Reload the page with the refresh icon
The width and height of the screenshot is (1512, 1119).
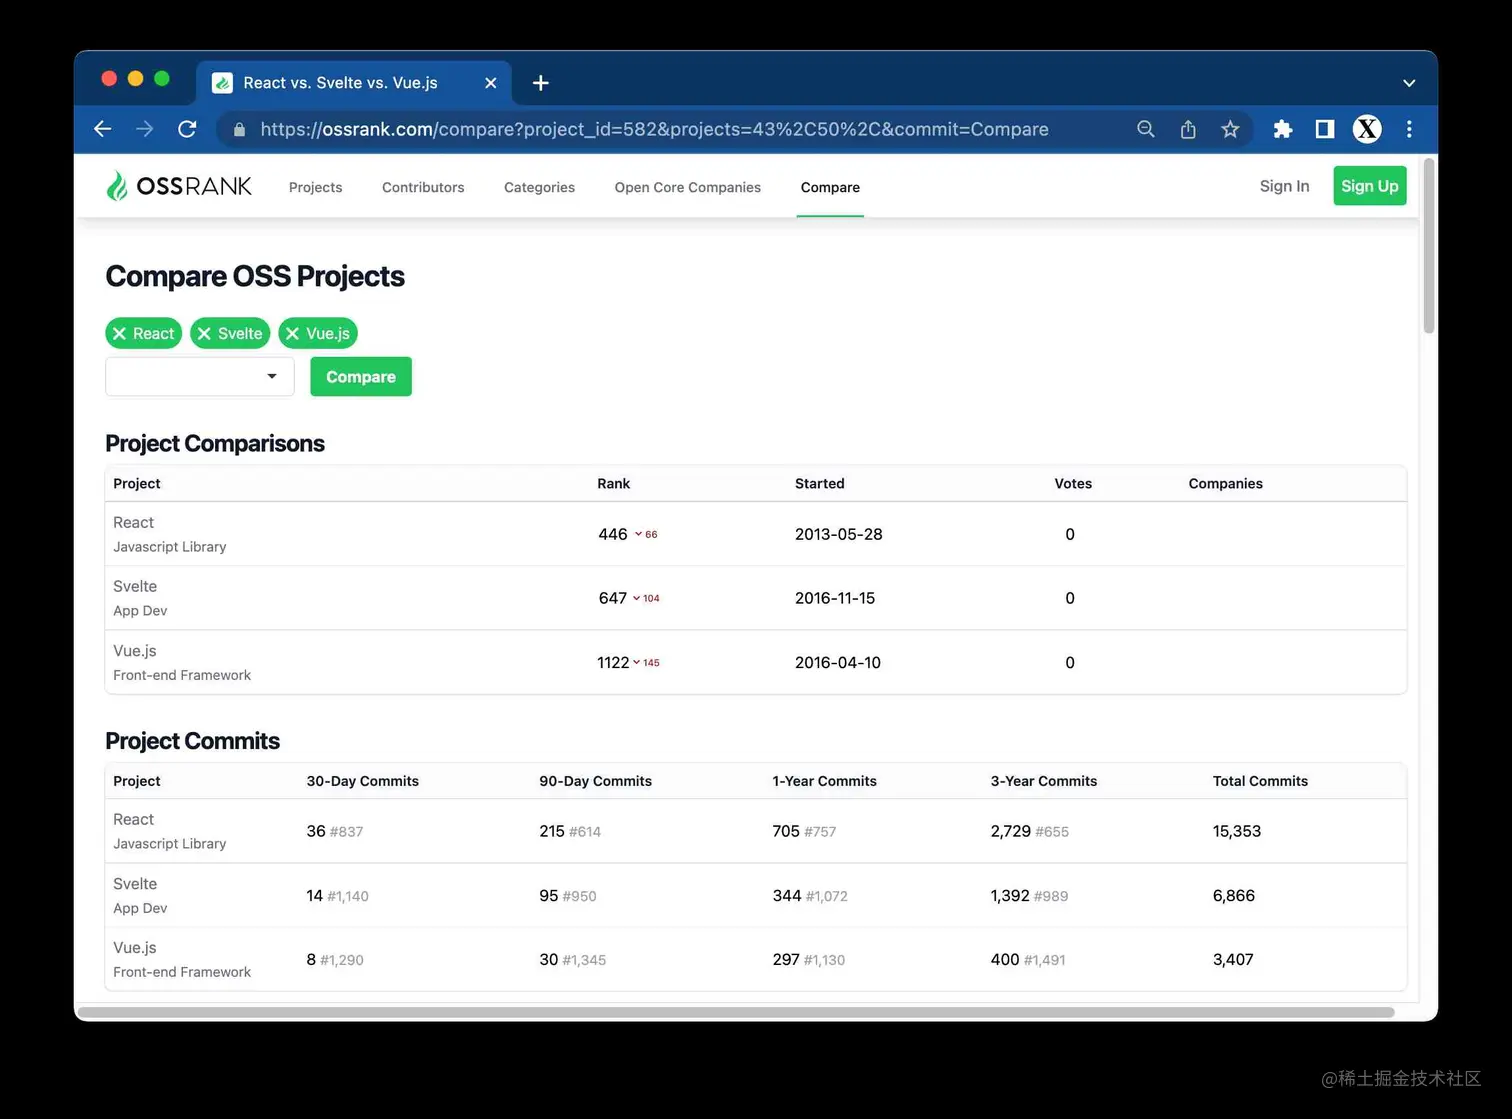click(x=187, y=129)
